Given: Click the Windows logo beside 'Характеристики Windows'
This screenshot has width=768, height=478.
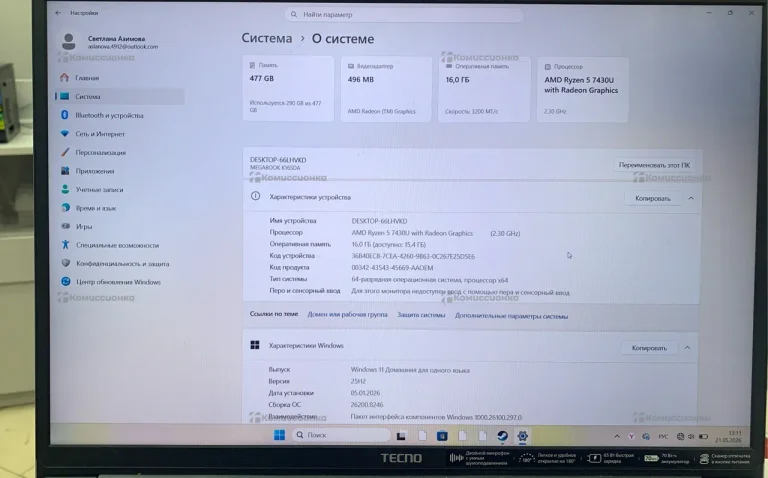Looking at the screenshot, I should coord(255,345).
